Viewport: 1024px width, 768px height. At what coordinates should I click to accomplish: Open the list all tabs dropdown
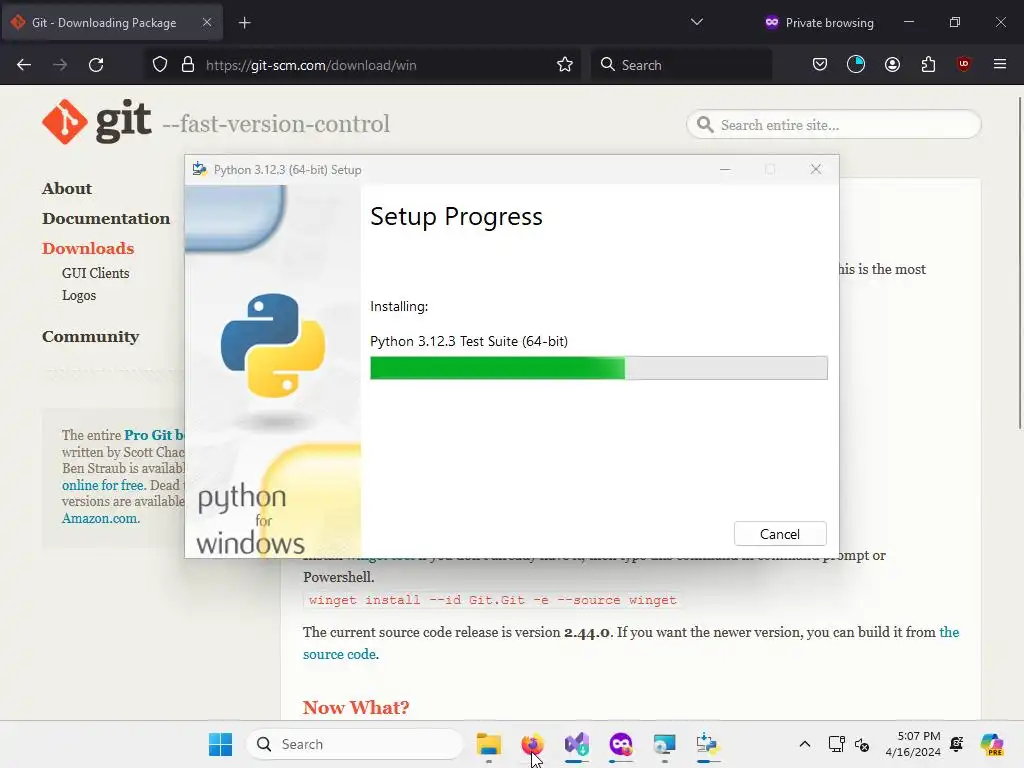tap(697, 22)
